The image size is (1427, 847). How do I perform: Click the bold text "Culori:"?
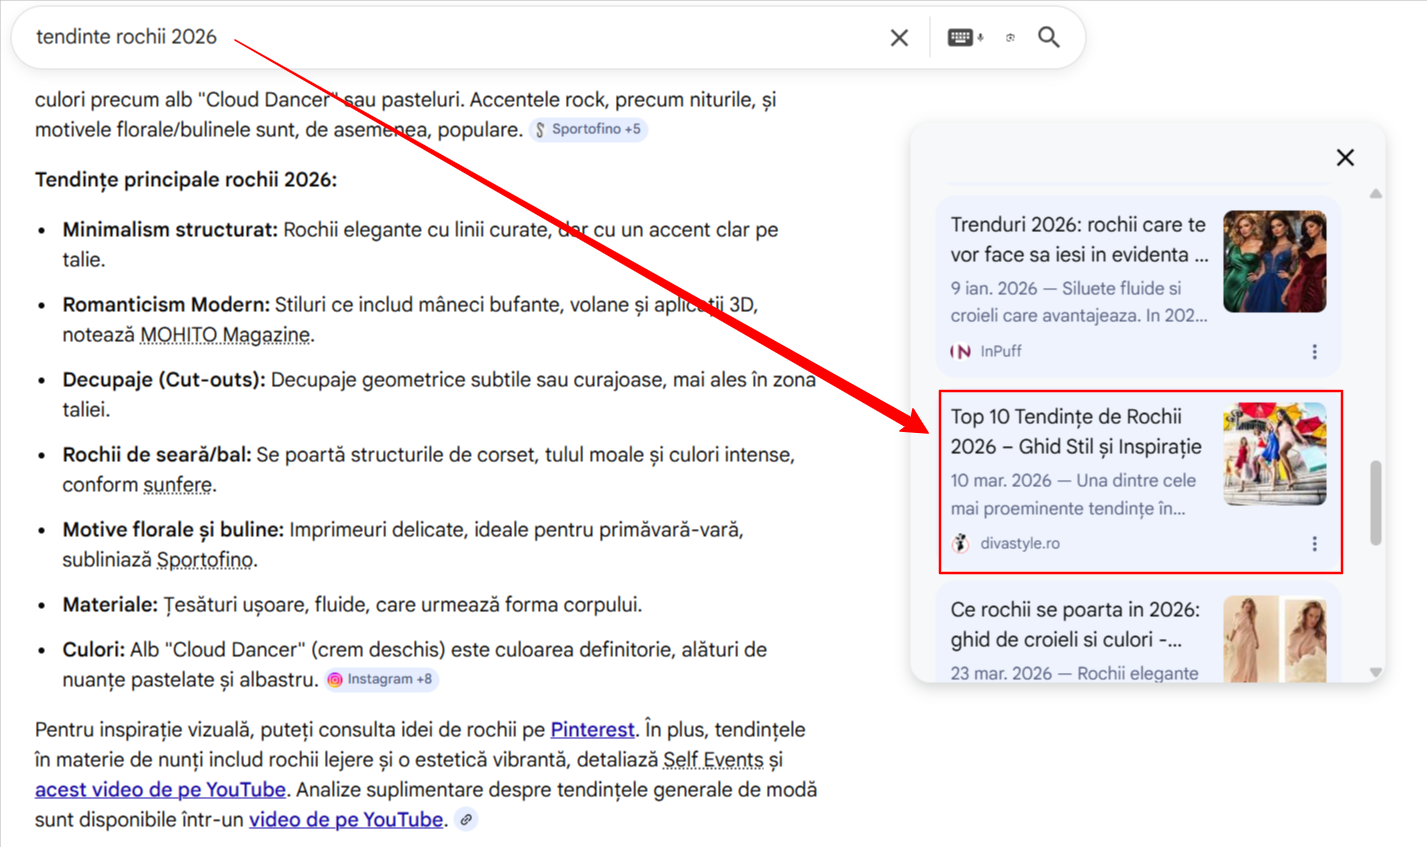tap(93, 650)
